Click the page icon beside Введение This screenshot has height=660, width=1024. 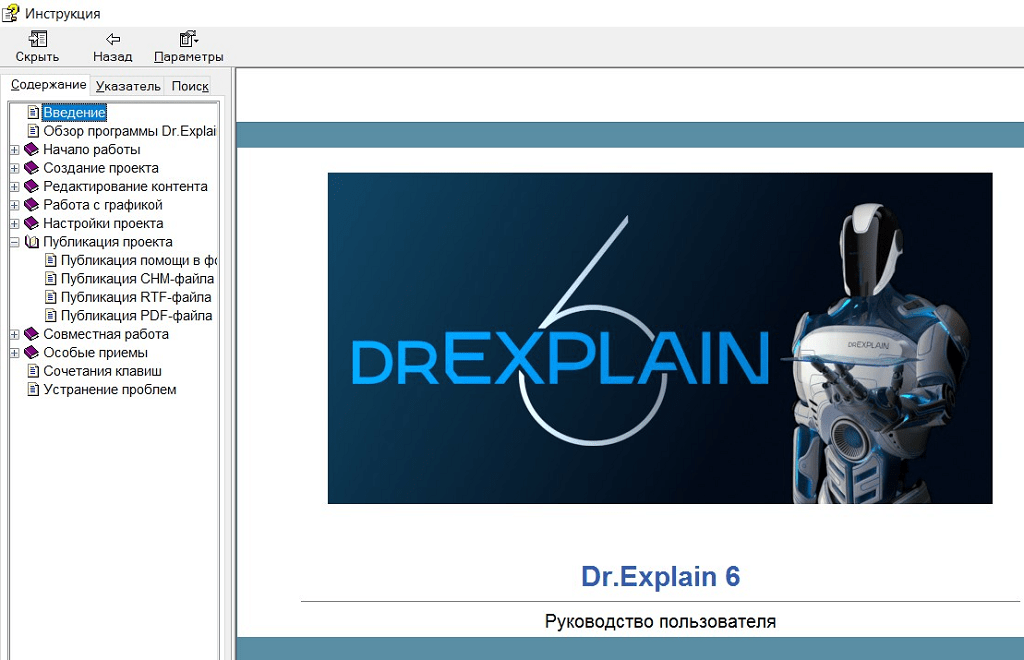pos(33,112)
